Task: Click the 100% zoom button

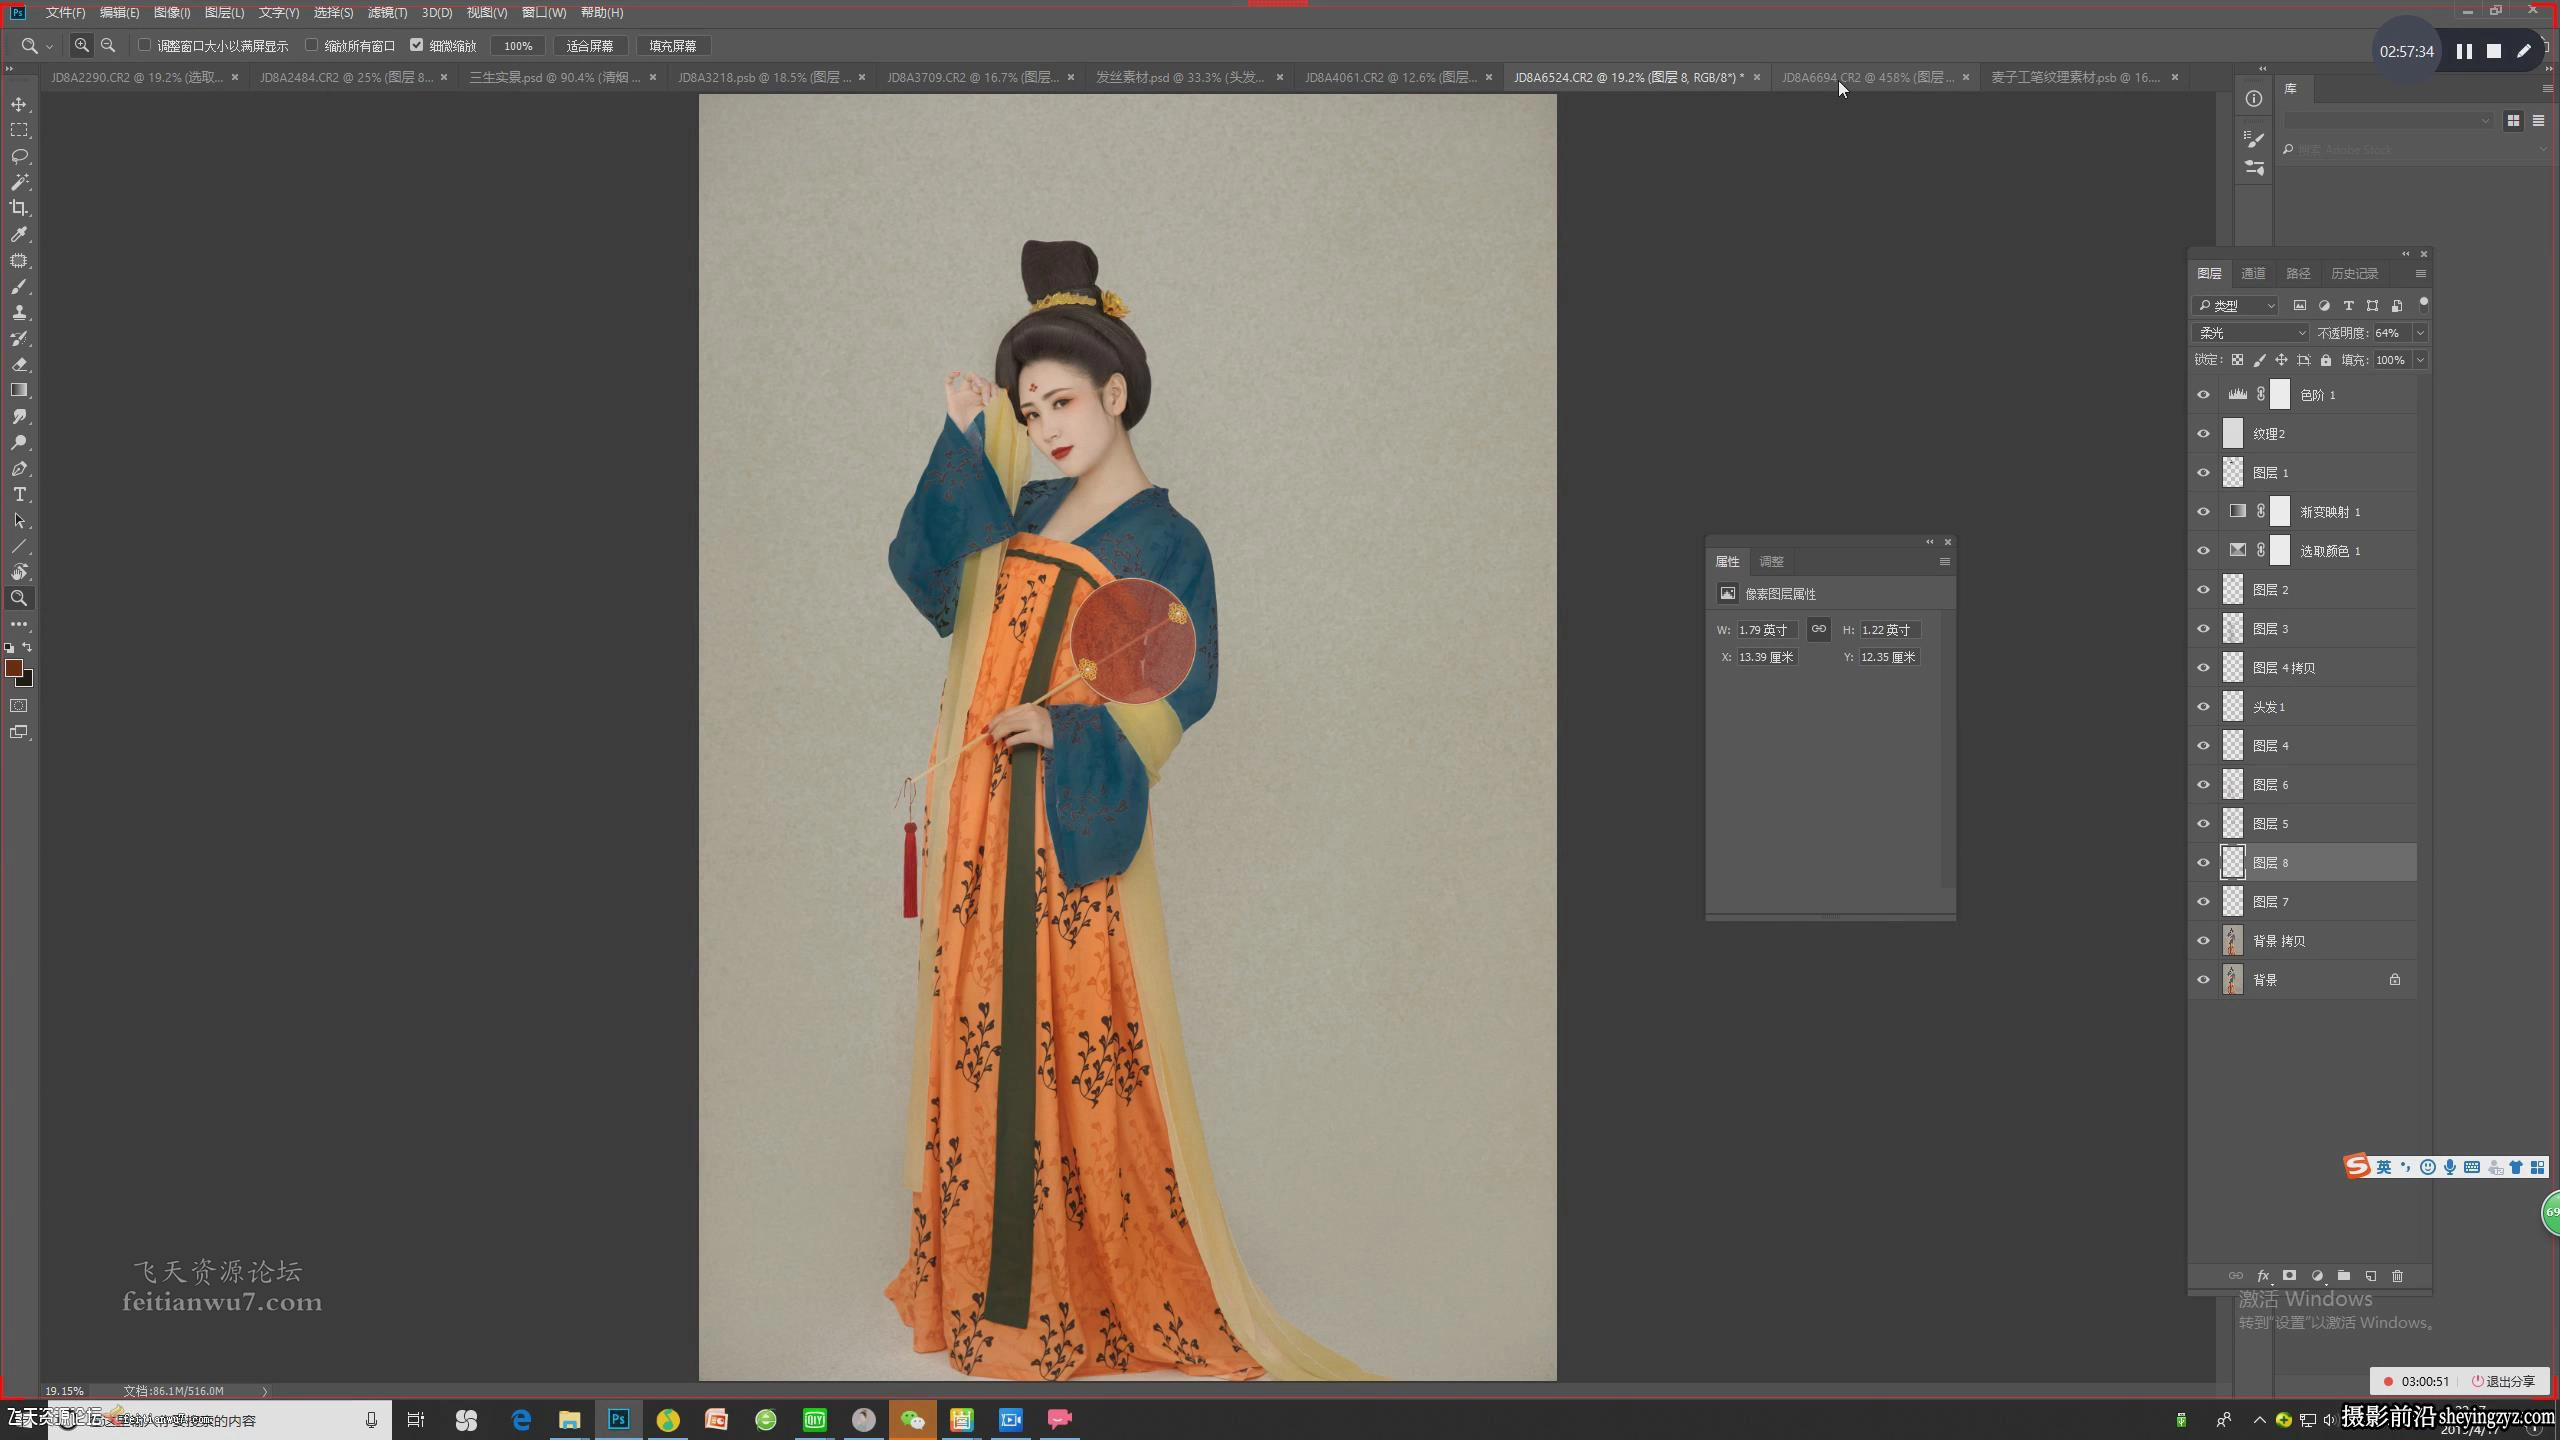Action: tap(518, 46)
